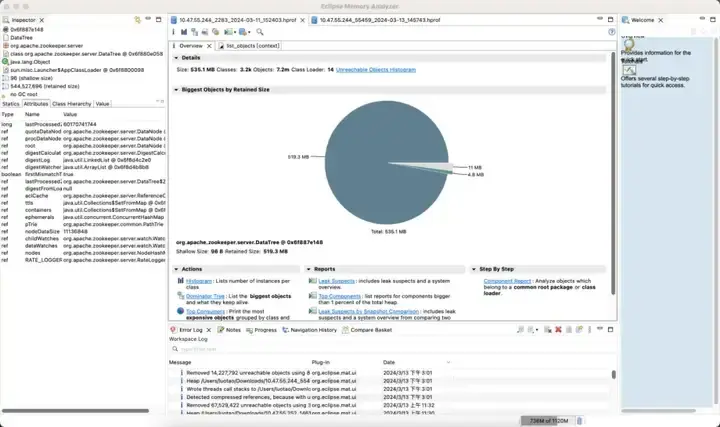Image resolution: width=720 pixels, height=427 pixels.
Task: Open the histogram toolbar icon
Action: [x=184, y=32]
